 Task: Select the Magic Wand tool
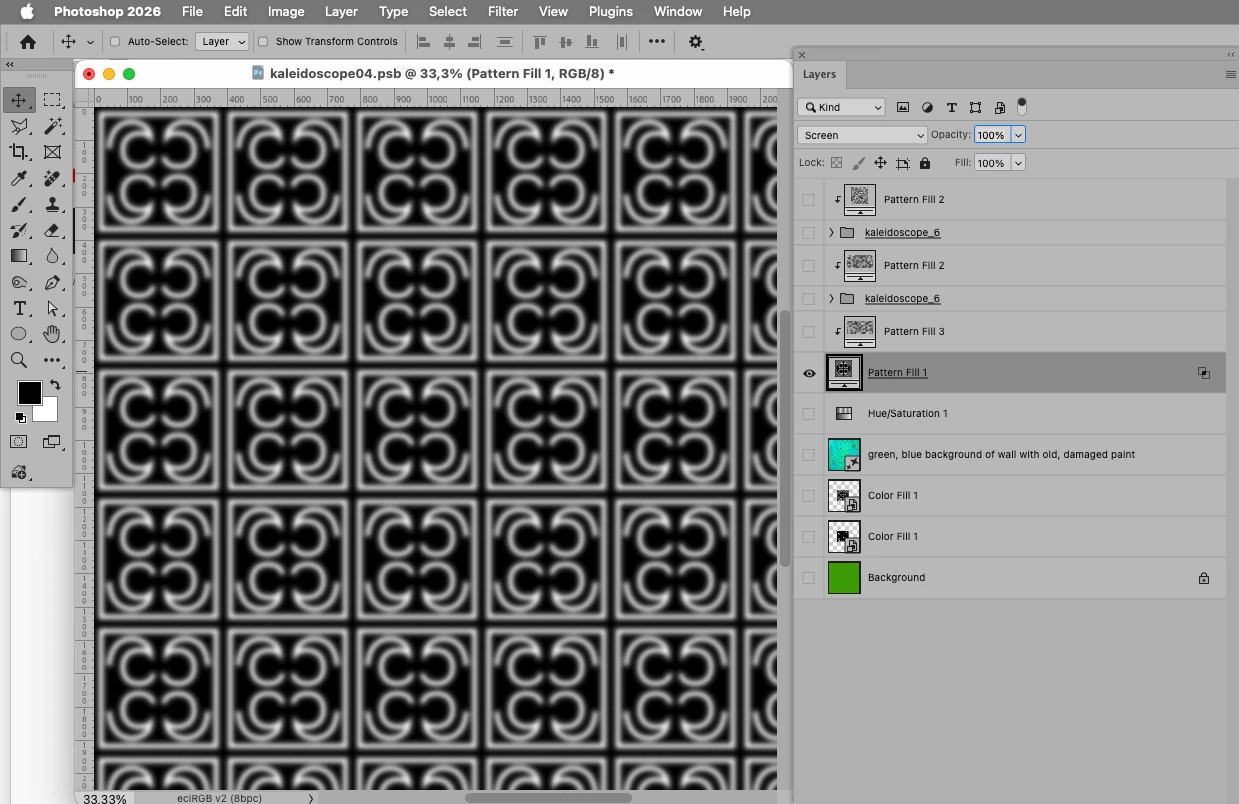(52, 126)
